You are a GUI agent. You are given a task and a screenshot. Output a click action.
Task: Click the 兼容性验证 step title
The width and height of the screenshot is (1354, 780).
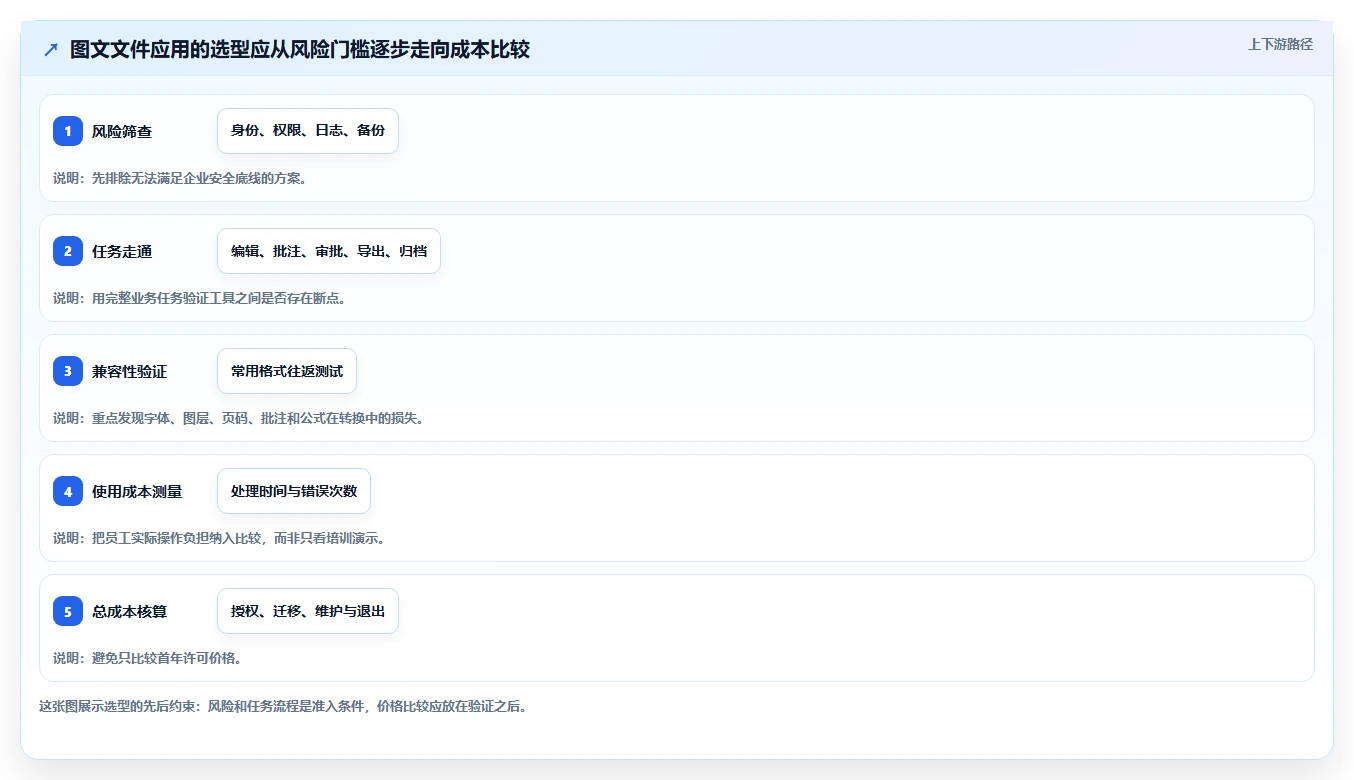pos(130,371)
